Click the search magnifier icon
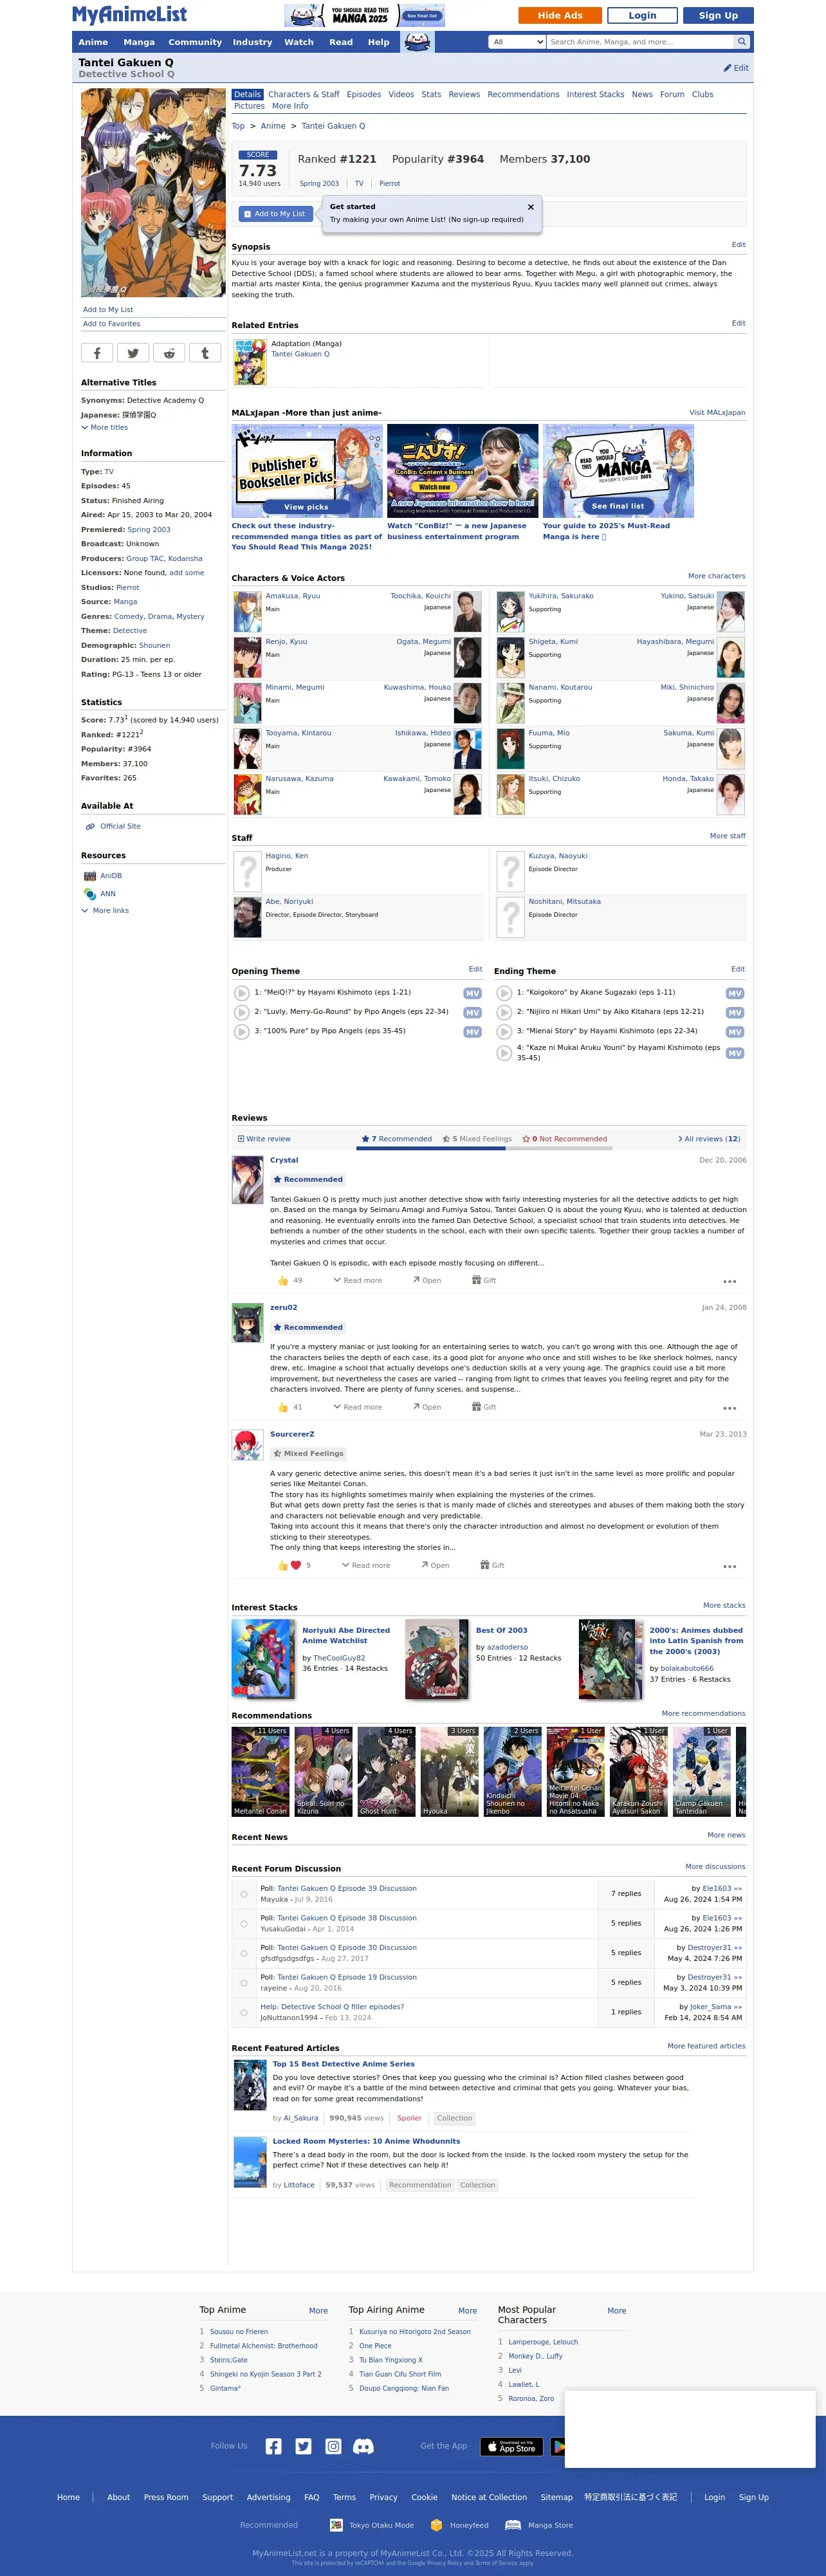This screenshot has width=826, height=2576. [741, 42]
